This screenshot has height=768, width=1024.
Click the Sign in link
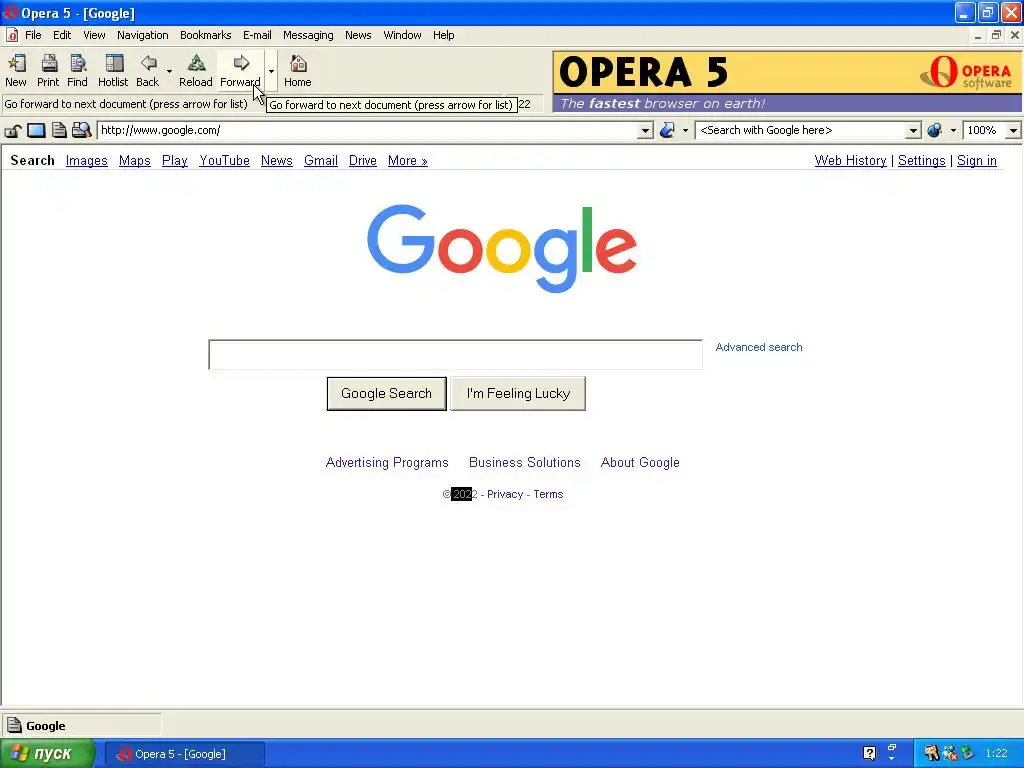(976, 161)
